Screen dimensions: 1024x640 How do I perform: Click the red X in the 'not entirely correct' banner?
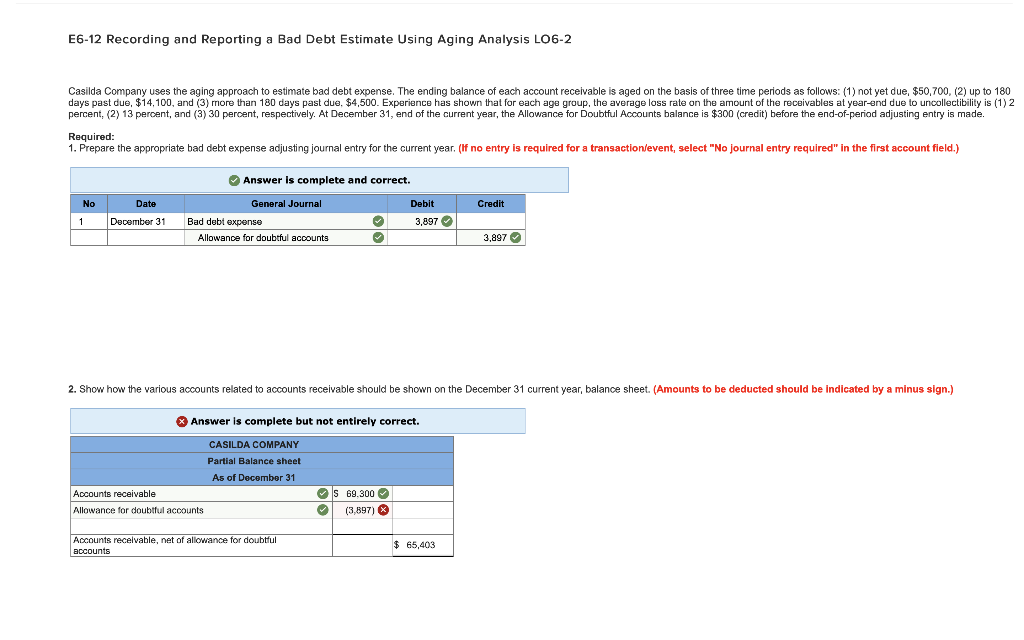tap(180, 420)
